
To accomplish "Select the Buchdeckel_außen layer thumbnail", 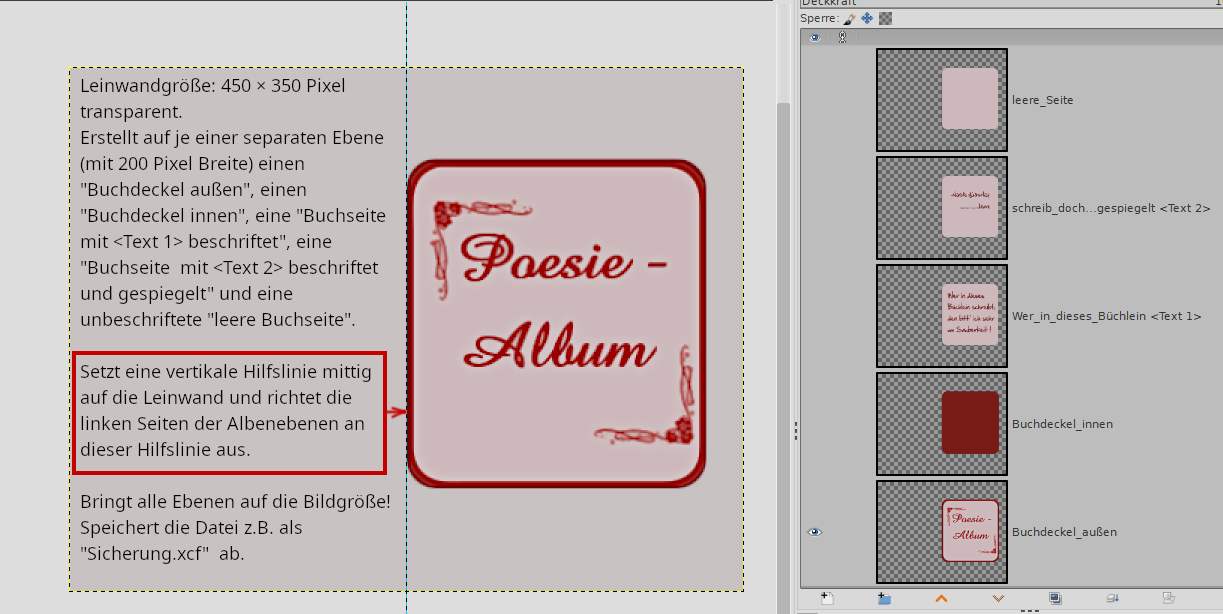I will 942,532.
